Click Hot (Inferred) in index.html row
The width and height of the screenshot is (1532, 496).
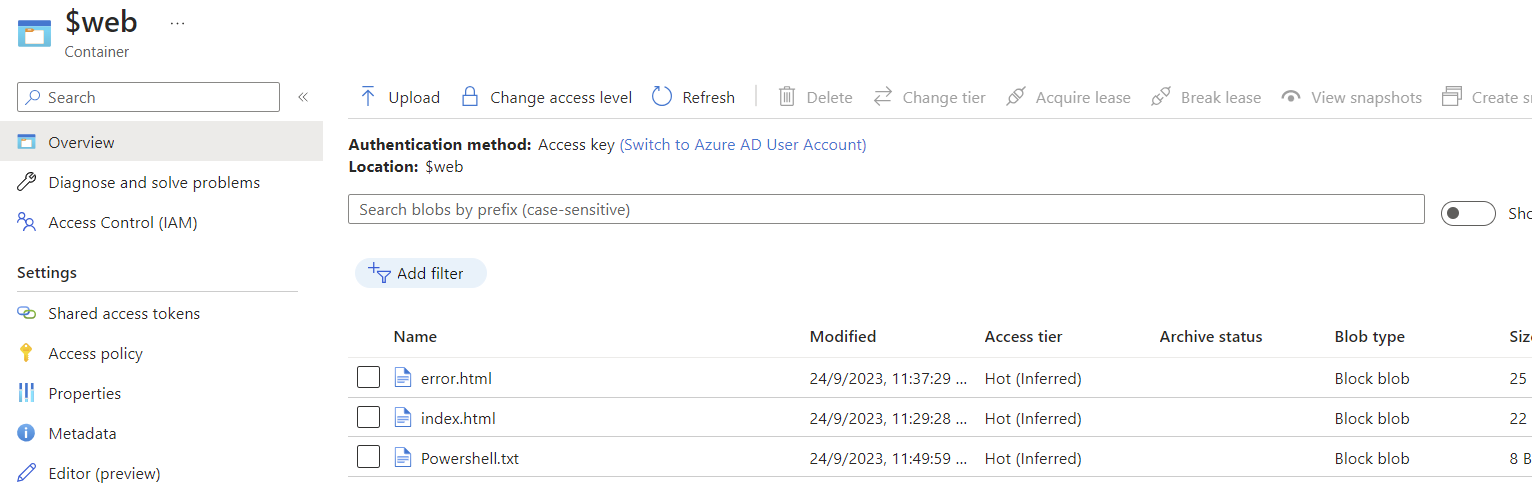click(1033, 418)
